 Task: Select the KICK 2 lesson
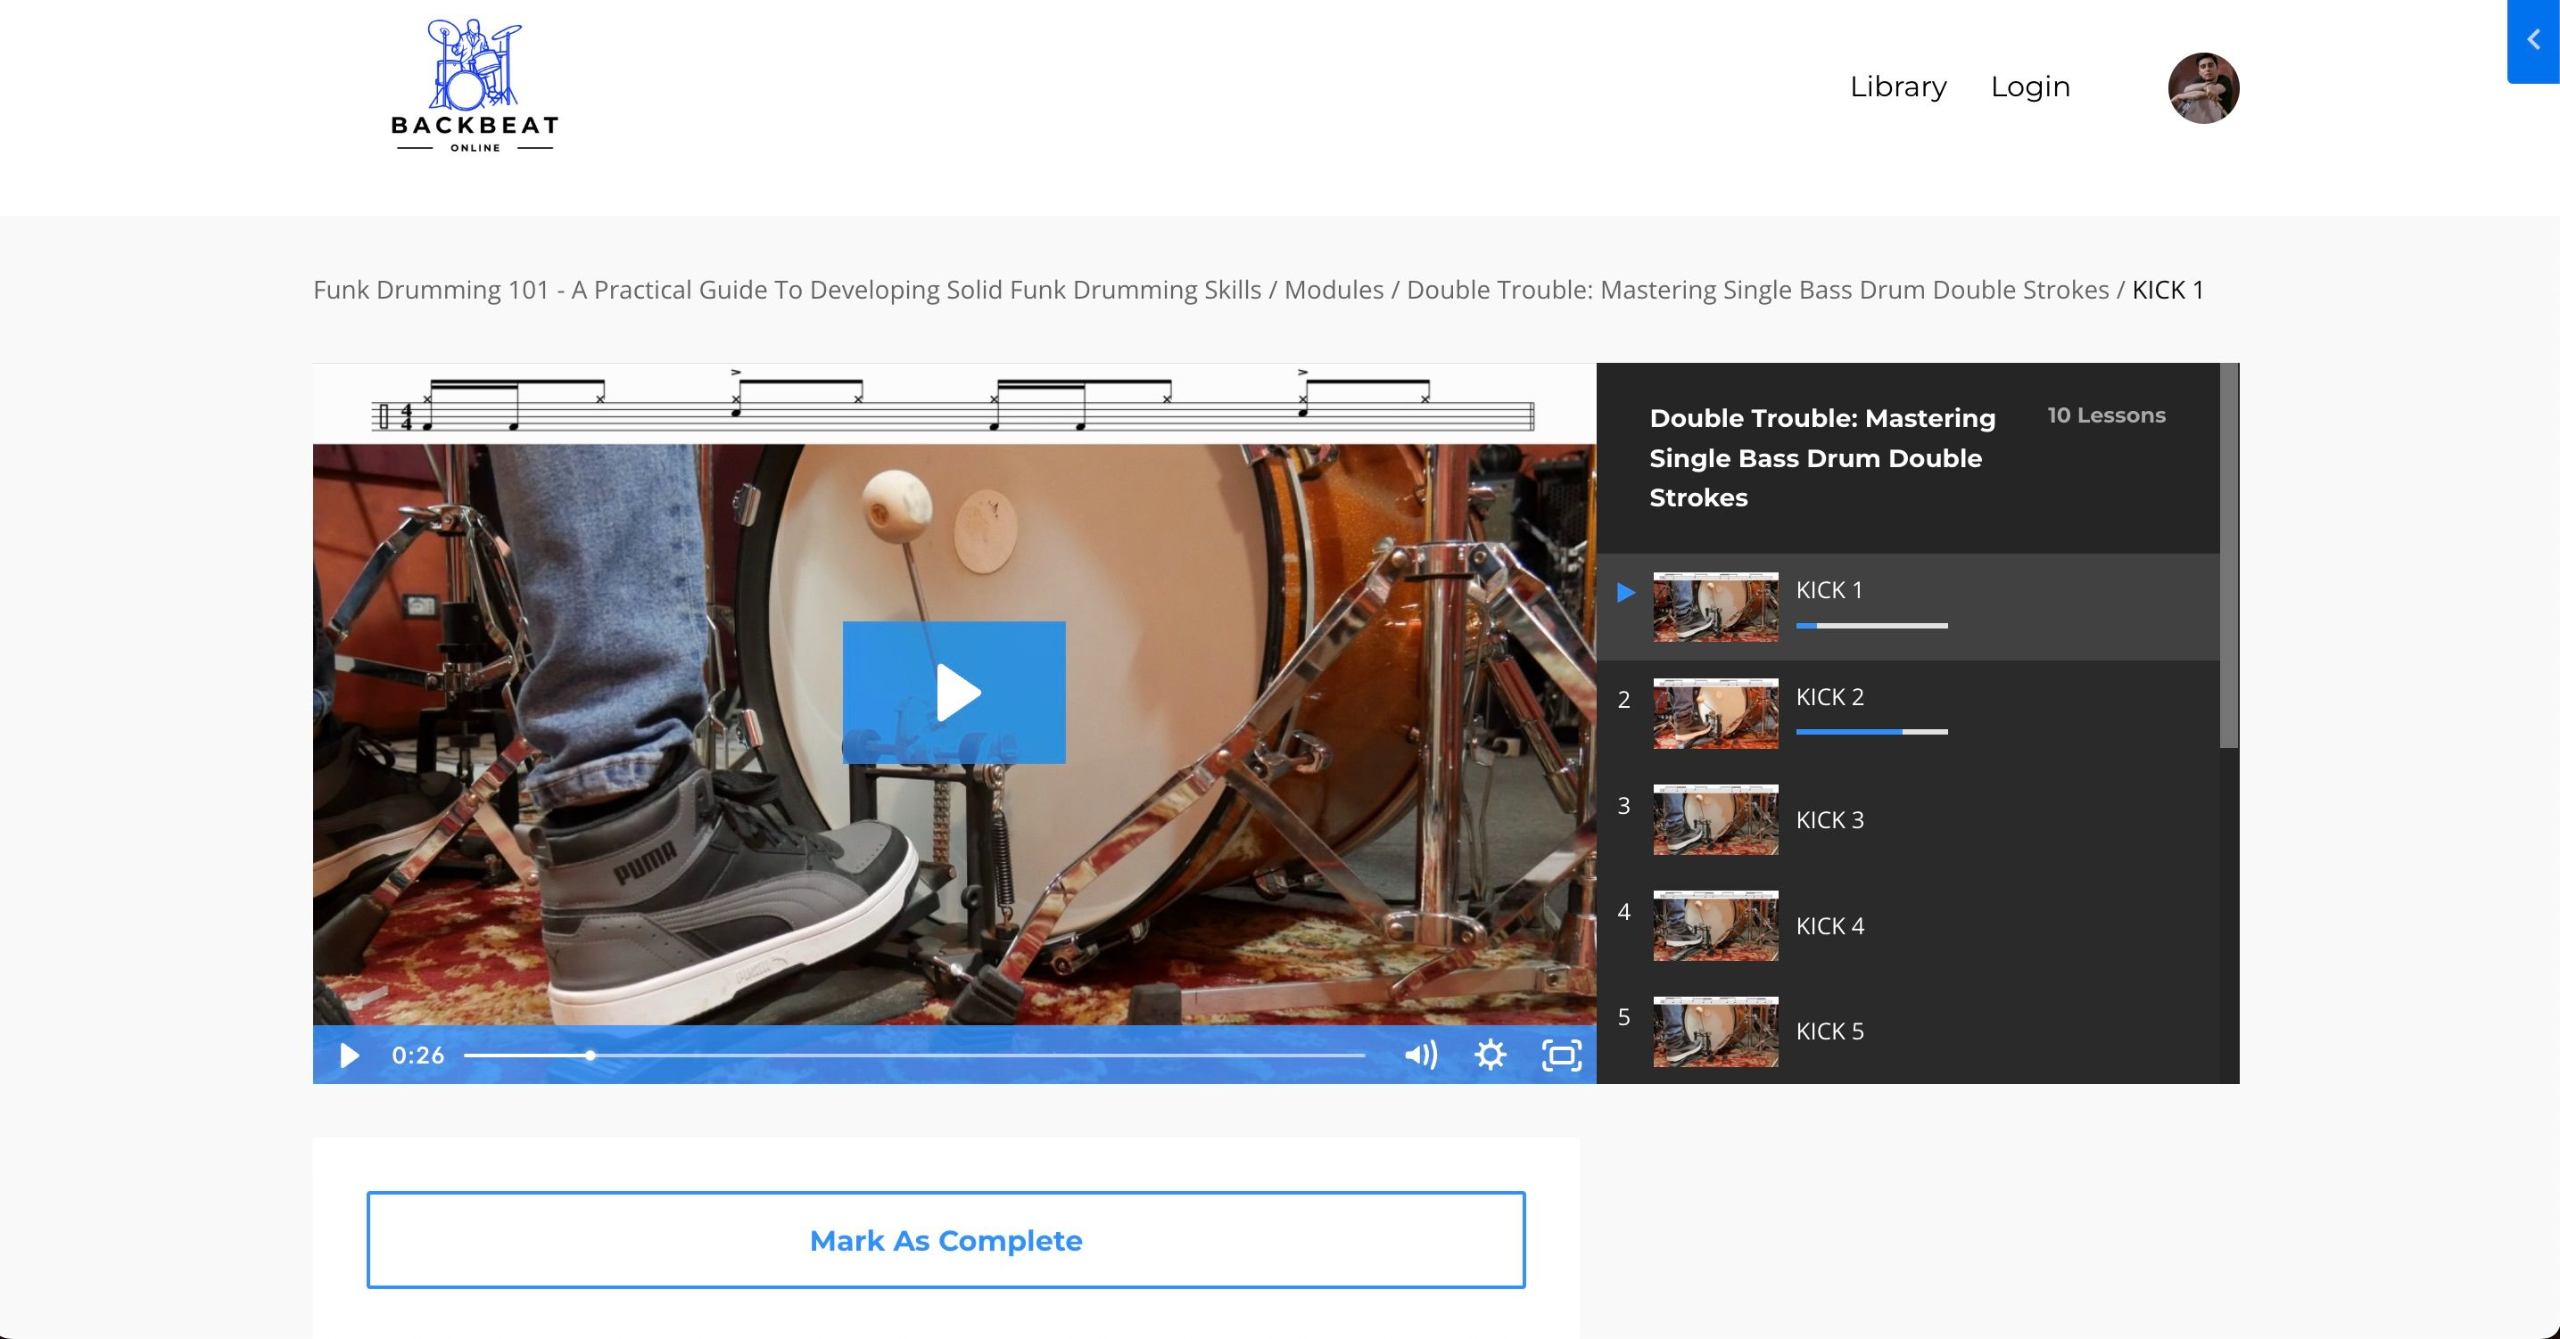coord(1829,698)
